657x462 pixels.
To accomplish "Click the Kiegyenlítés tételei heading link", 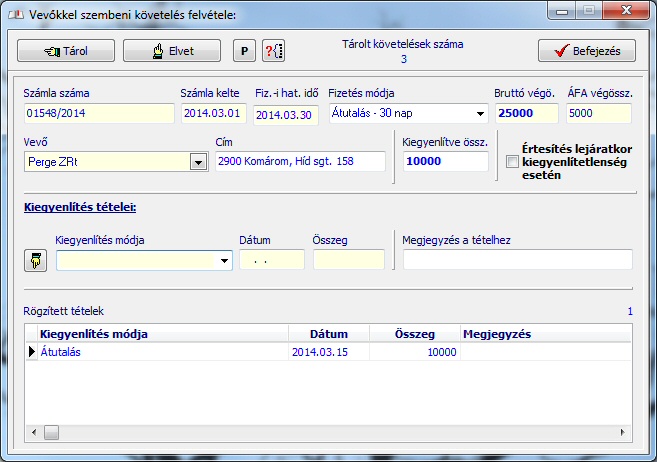I will [80, 207].
